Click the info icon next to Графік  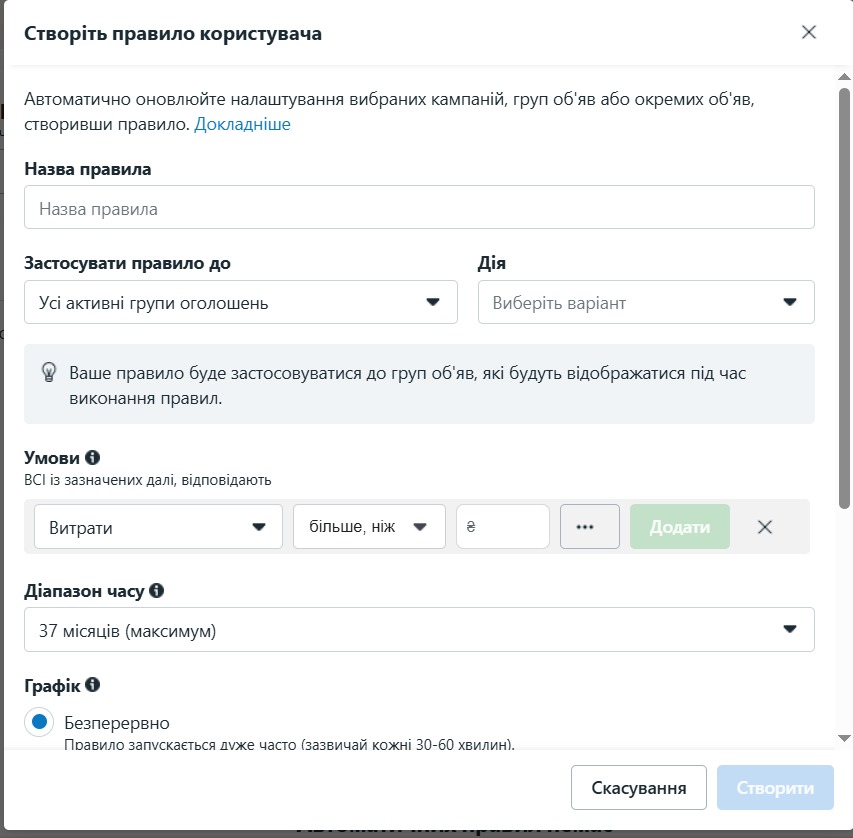pos(92,685)
